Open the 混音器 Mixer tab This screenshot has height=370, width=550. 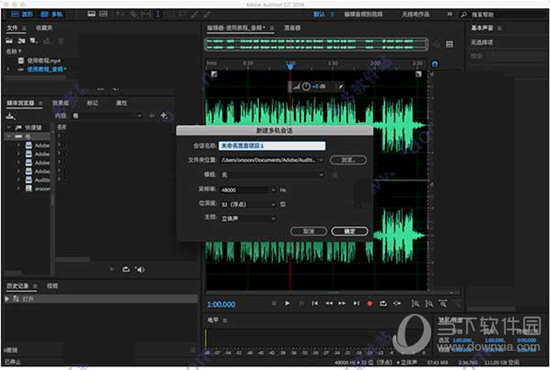click(292, 28)
